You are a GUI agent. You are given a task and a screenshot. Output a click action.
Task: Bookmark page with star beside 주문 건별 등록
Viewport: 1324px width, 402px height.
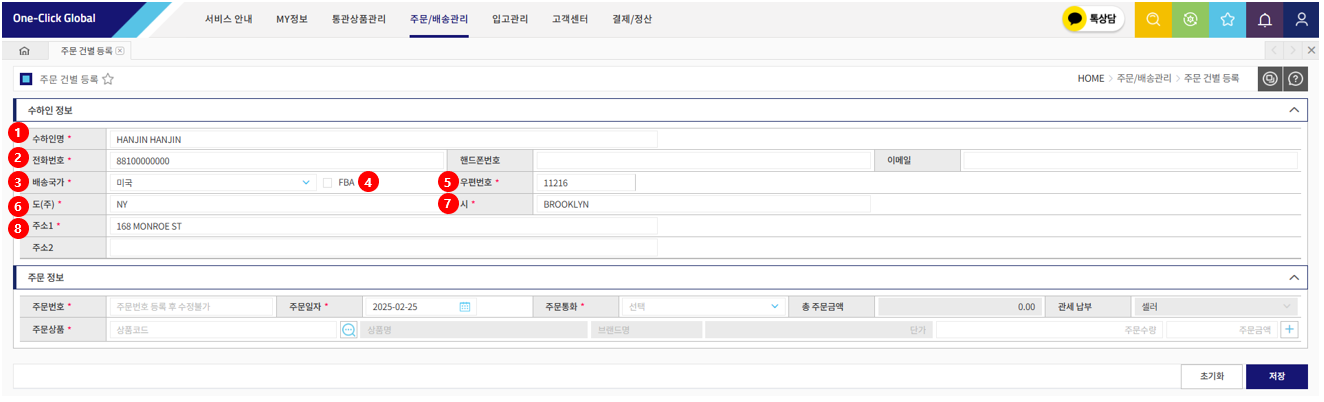(108, 79)
